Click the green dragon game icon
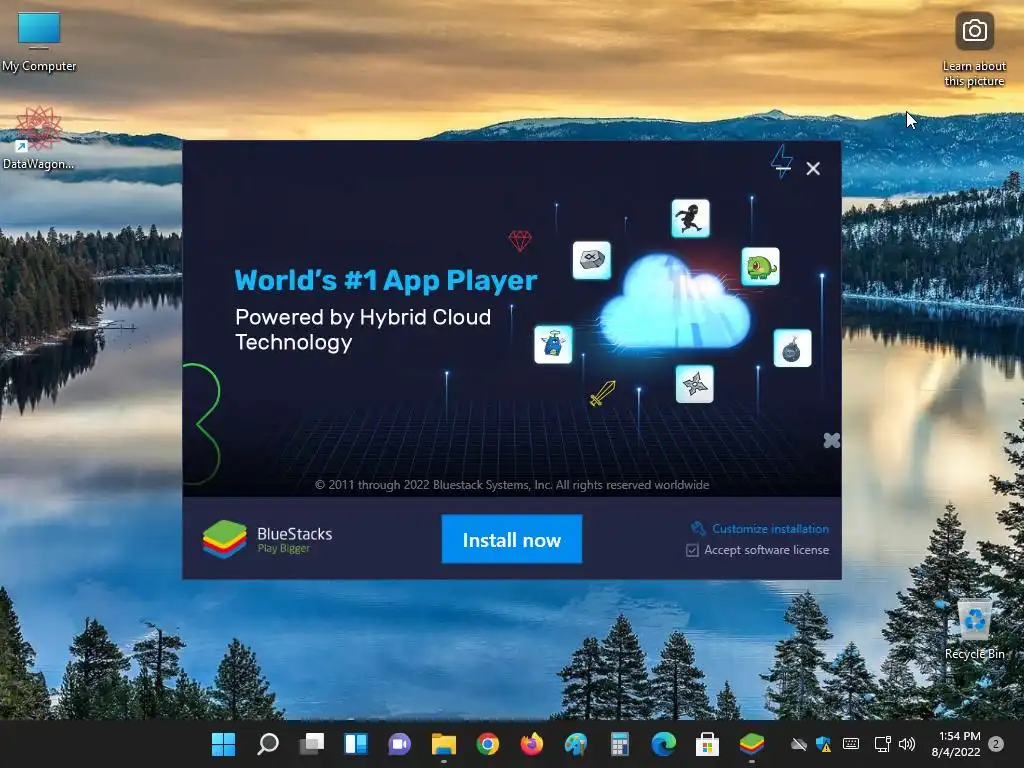Screen dimensions: 1024x768 (x=760, y=266)
